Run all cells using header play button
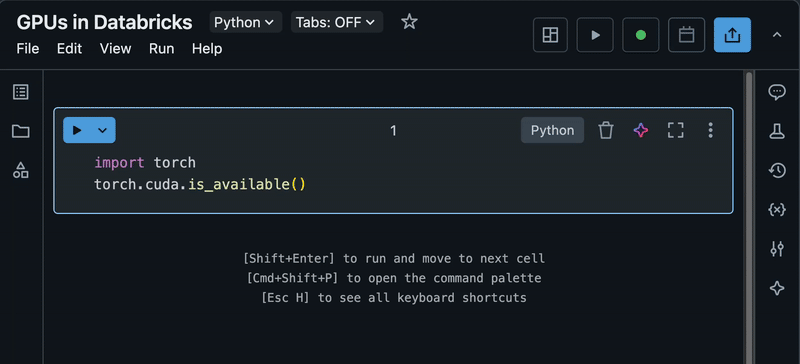800x364 pixels. [x=595, y=35]
